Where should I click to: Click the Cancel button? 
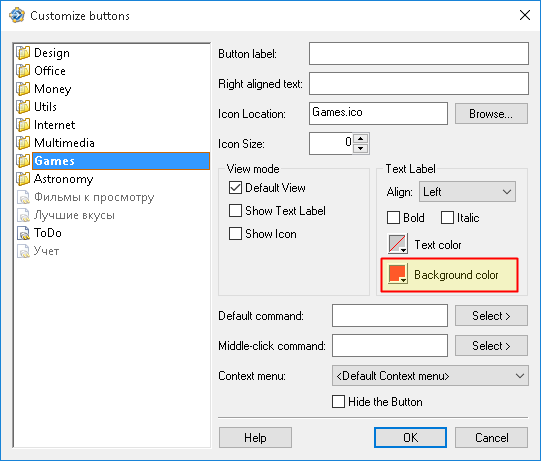tap(491, 438)
